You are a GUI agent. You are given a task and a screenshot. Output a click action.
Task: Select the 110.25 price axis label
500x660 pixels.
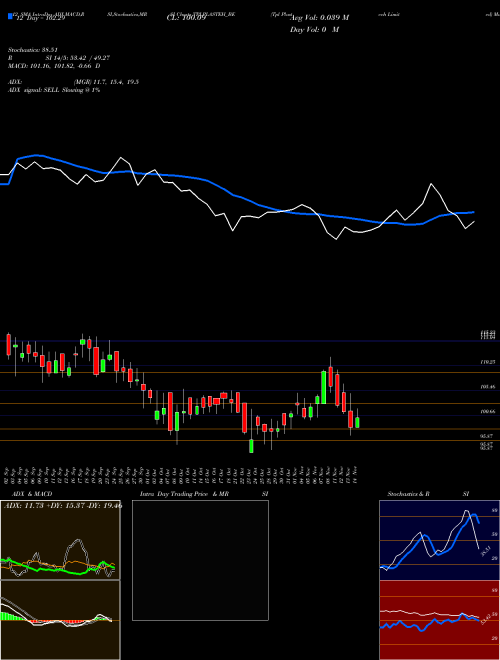coord(488,362)
